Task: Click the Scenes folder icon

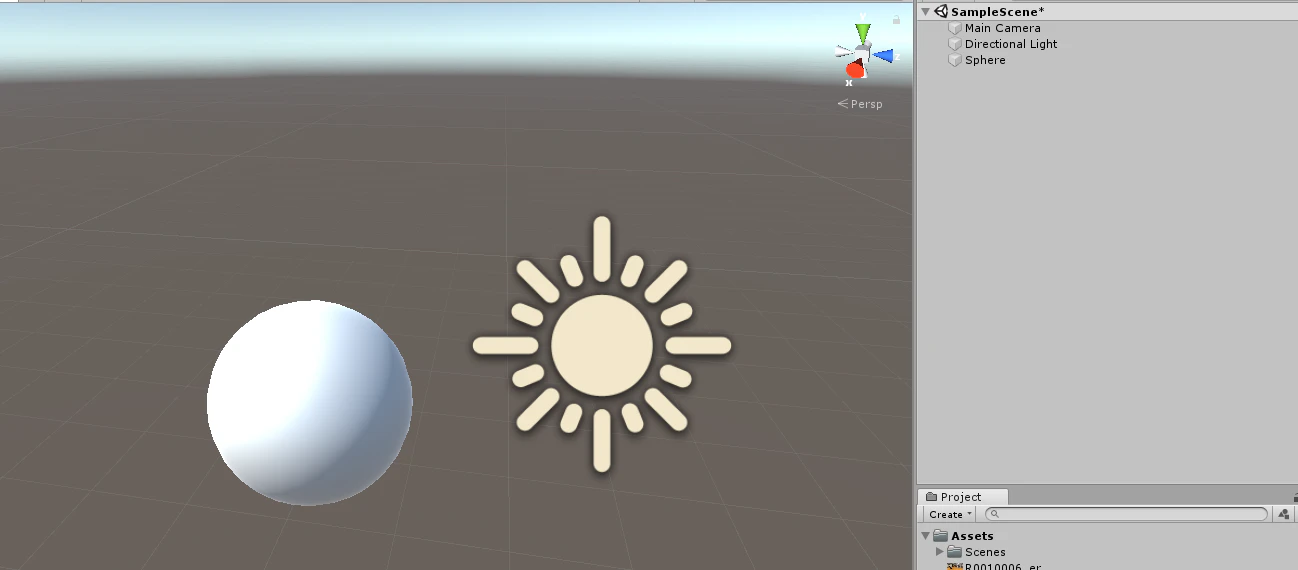Action: [x=954, y=552]
